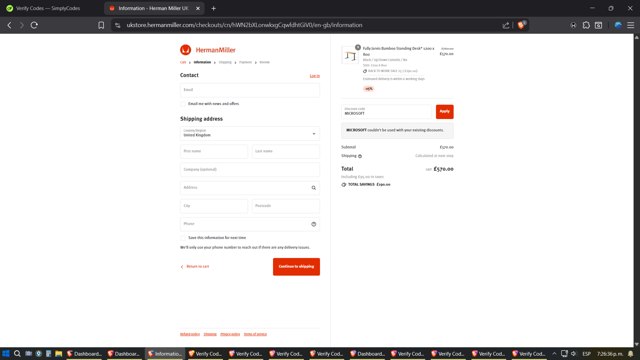Check 'Email me with news and offers'

pos(183,104)
